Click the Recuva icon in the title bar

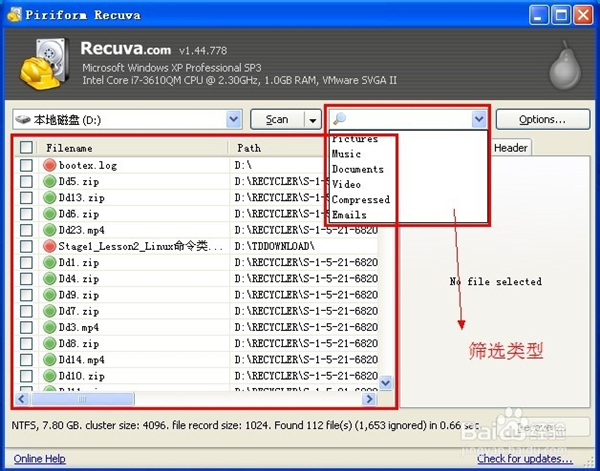pyautogui.click(x=14, y=15)
